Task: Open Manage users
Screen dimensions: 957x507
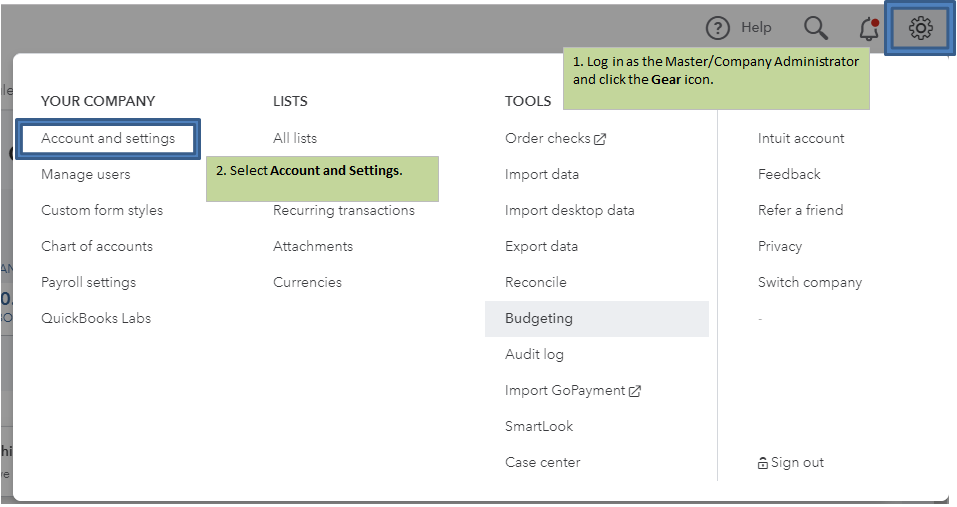Action: tap(86, 174)
